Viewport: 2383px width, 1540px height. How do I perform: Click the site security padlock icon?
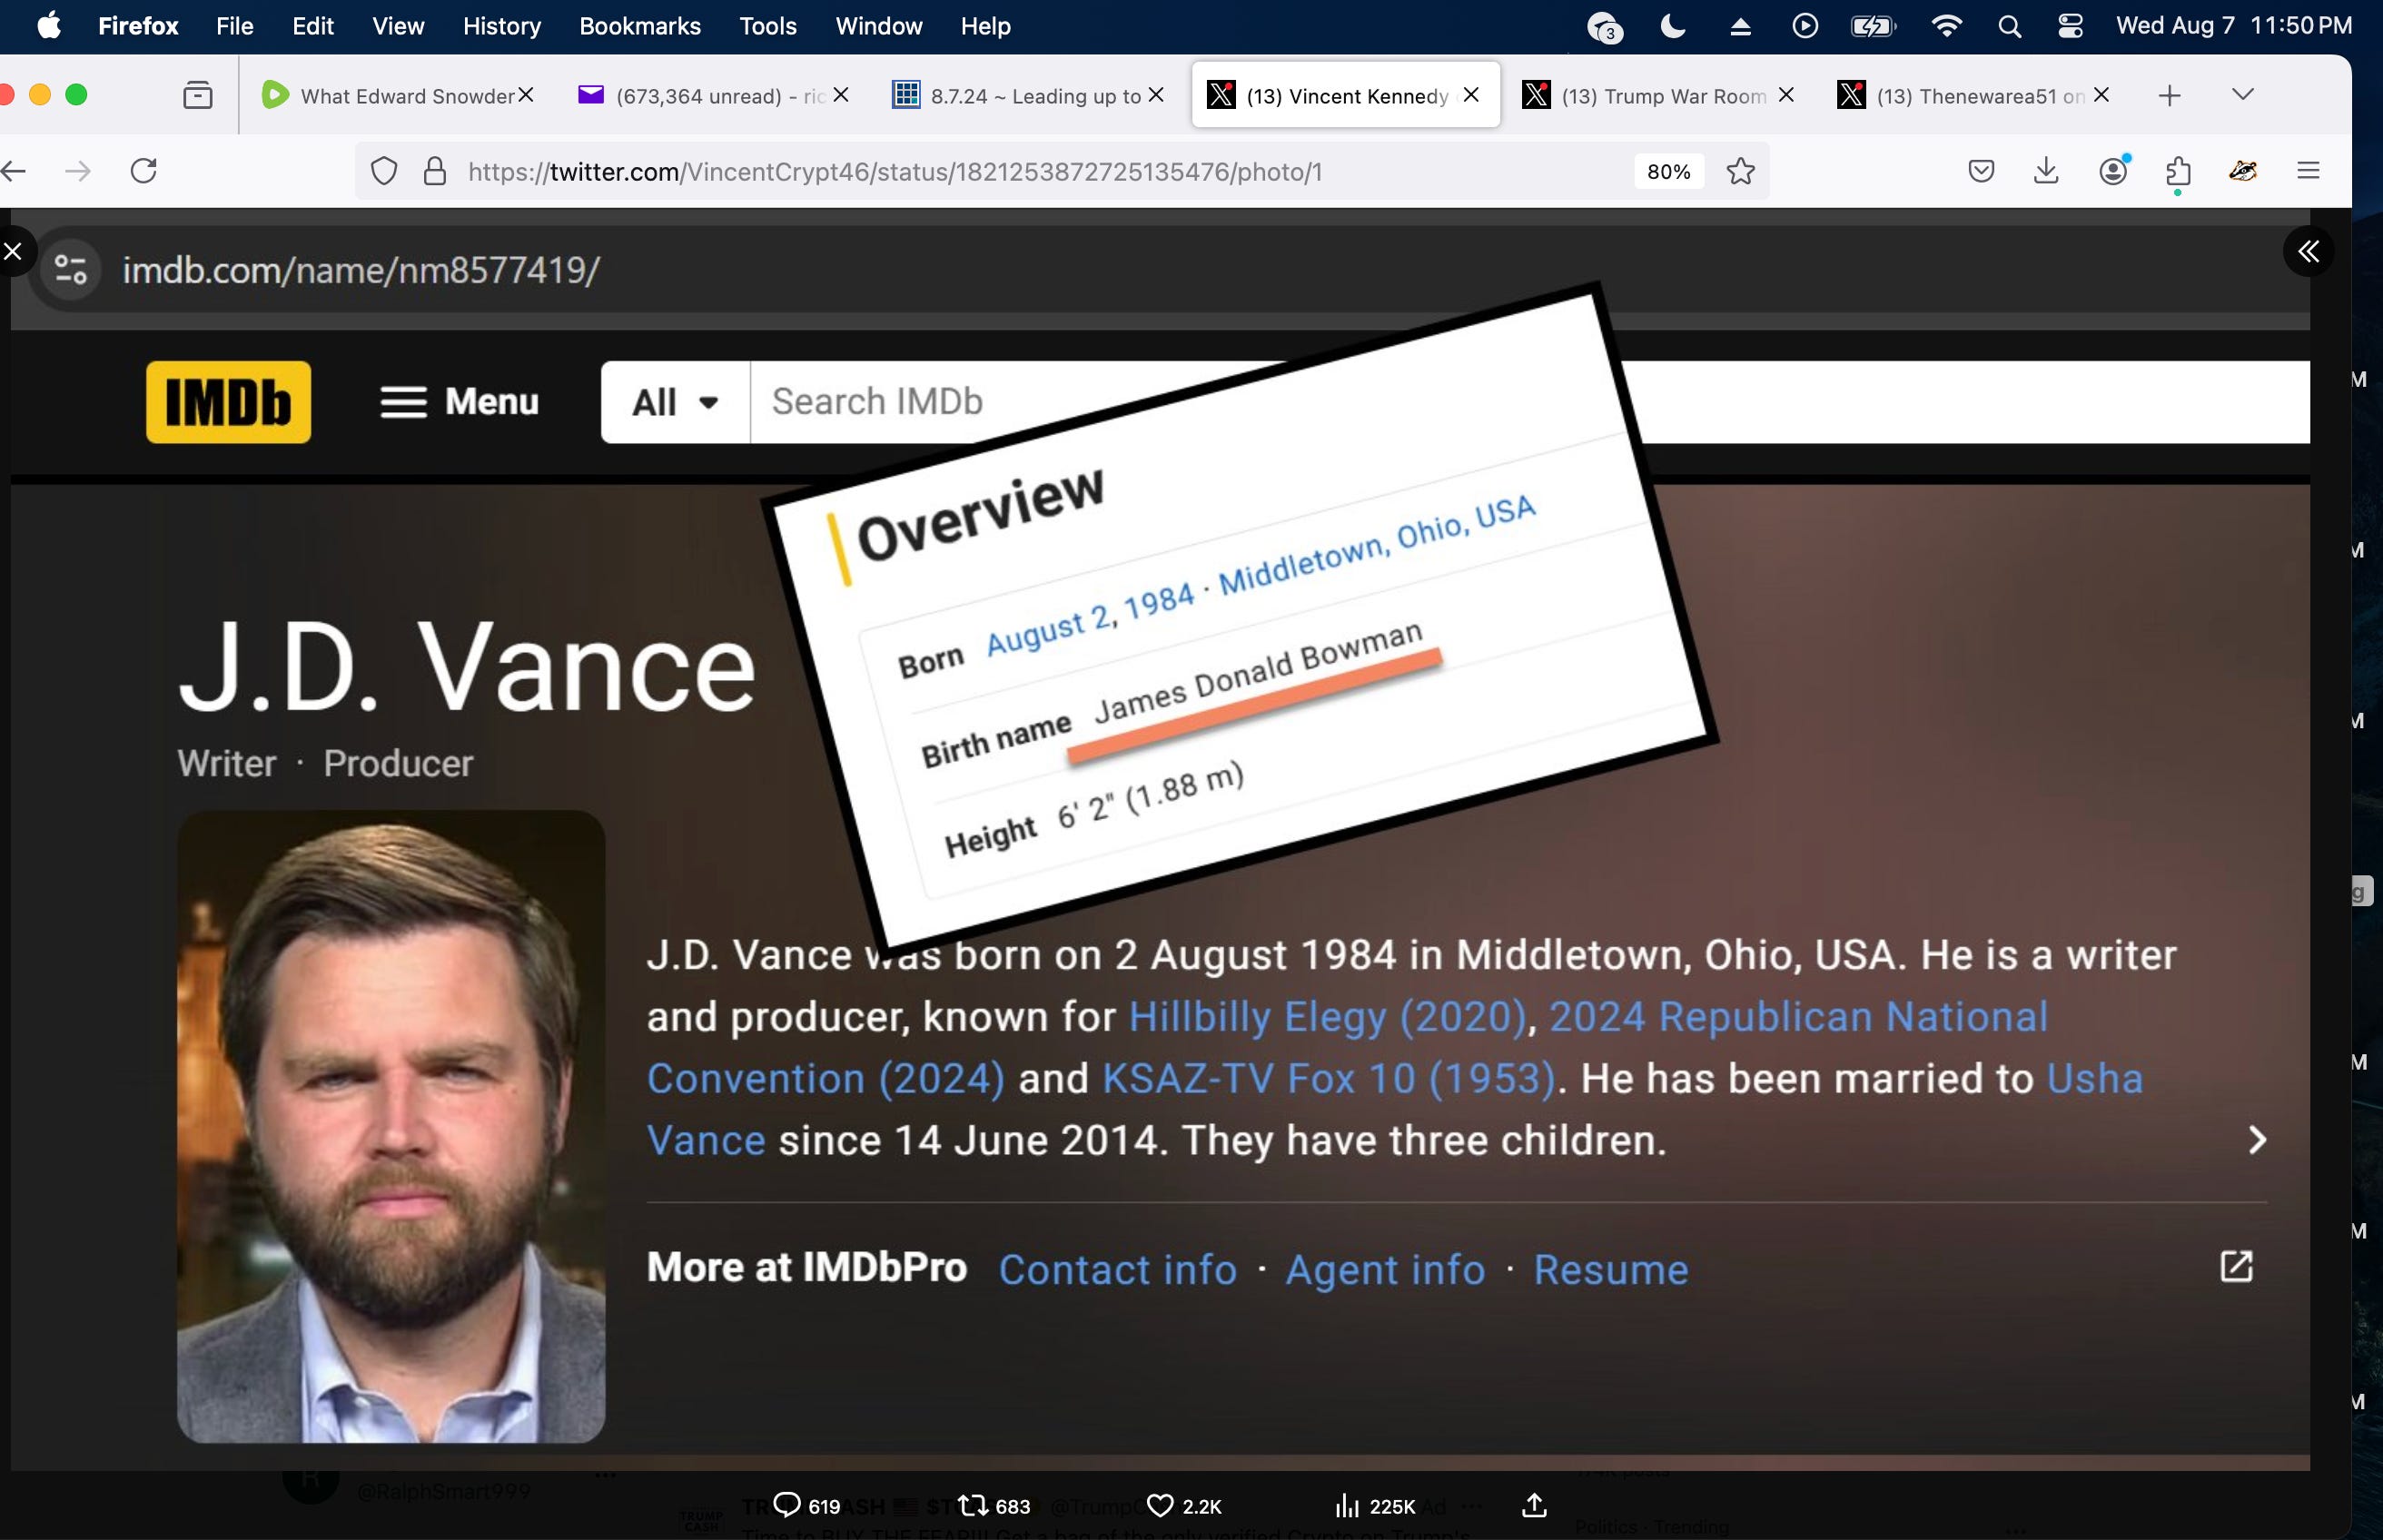tap(434, 171)
